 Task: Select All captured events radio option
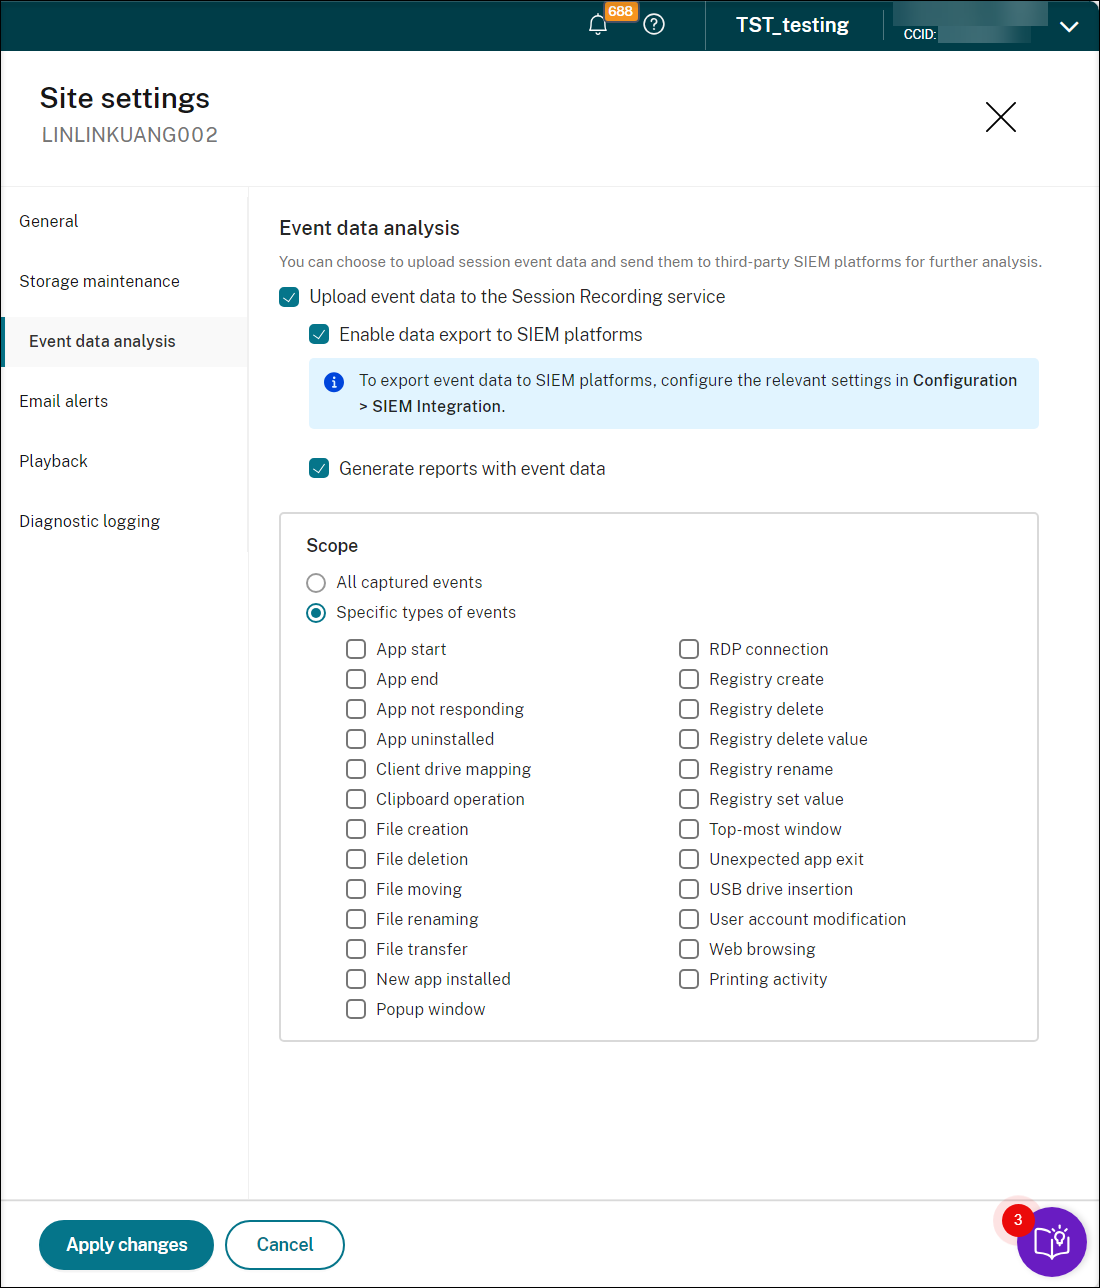(x=316, y=583)
